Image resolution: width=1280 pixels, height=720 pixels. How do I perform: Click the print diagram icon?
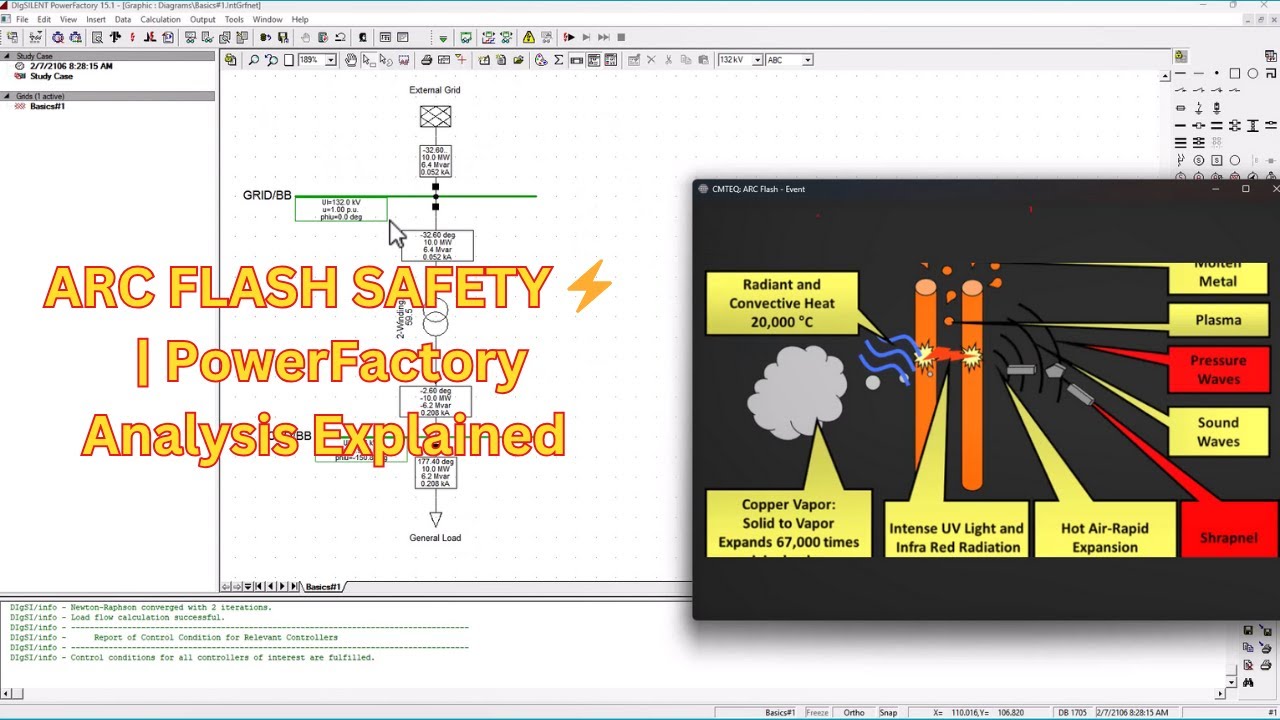427,60
